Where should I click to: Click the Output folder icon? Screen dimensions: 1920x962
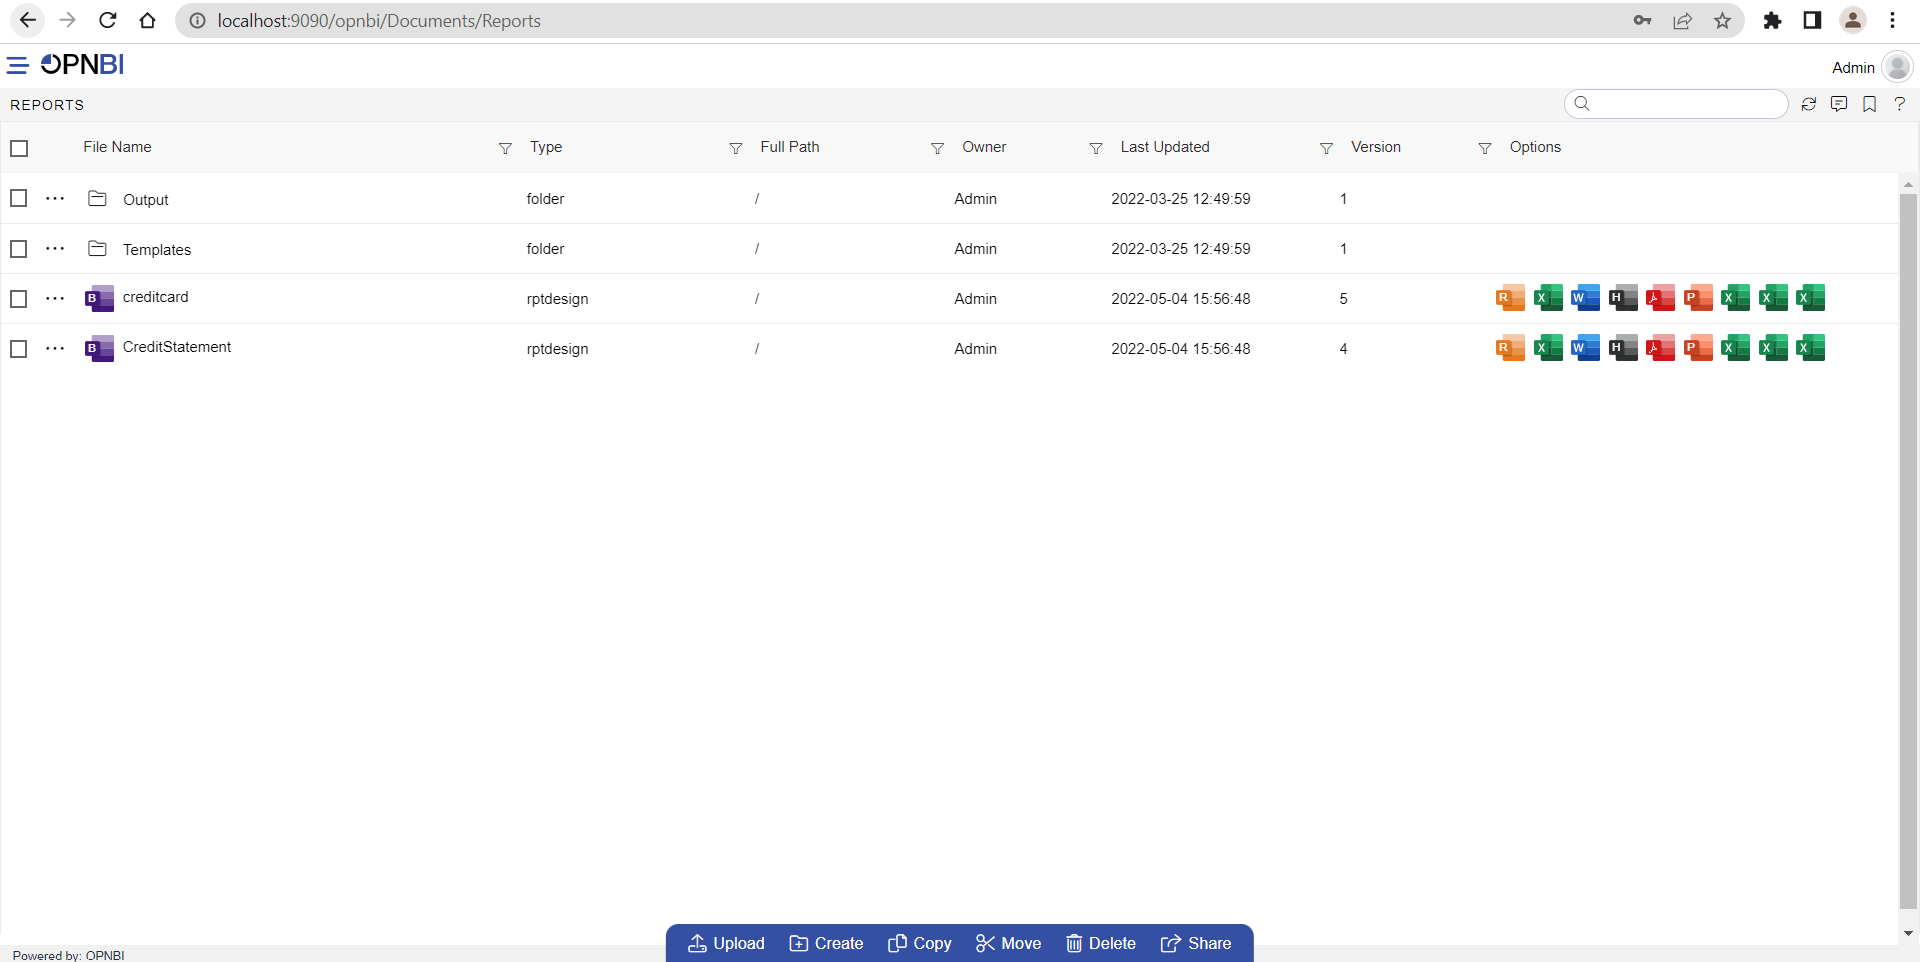tap(97, 198)
